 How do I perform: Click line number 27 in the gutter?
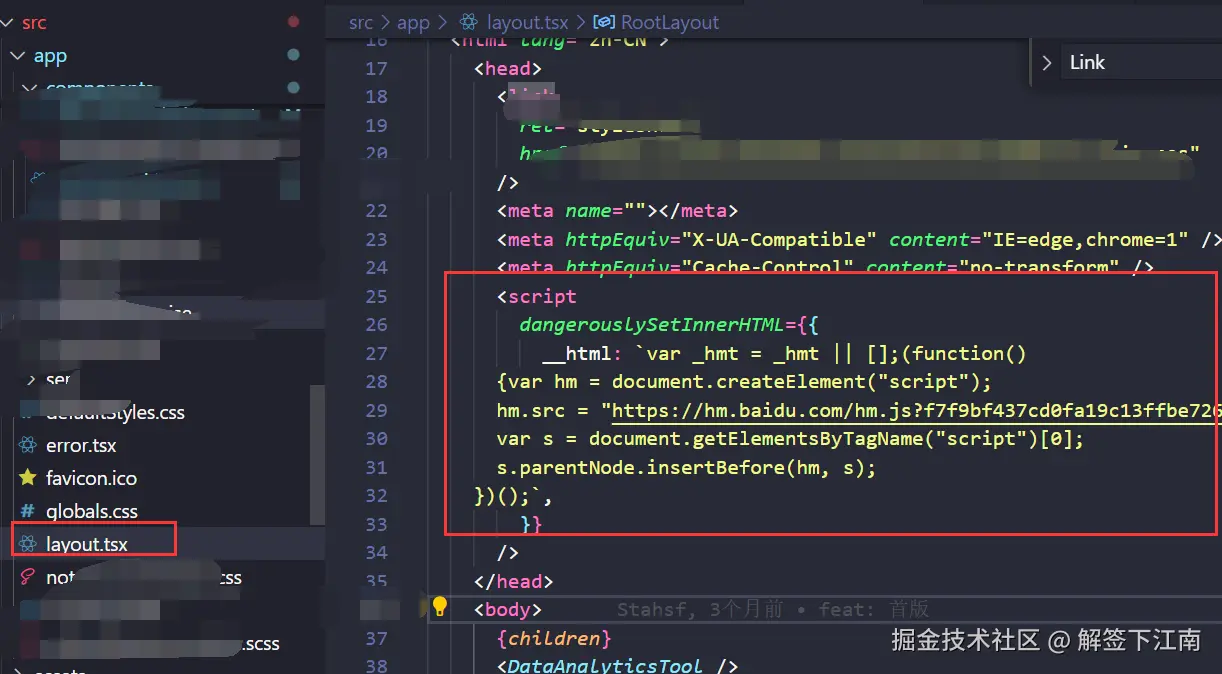click(x=376, y=353)
